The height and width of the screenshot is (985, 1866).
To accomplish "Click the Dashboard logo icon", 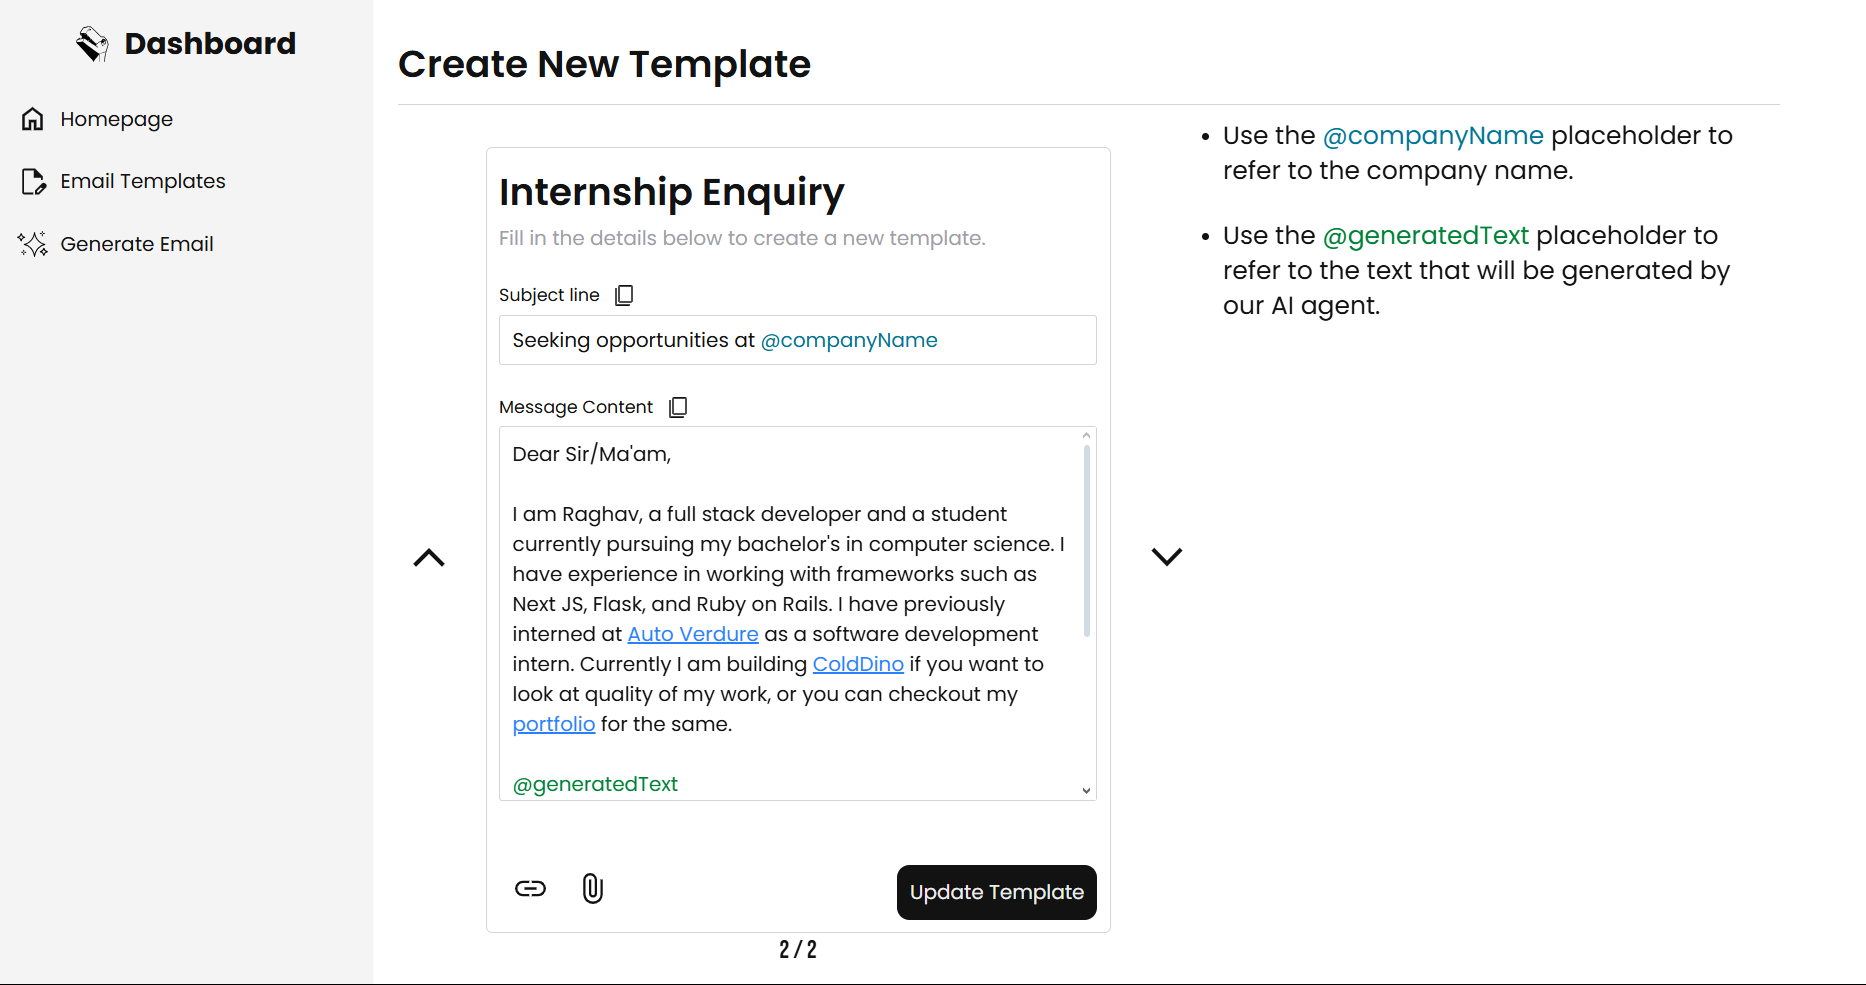I will pos(92,44).
